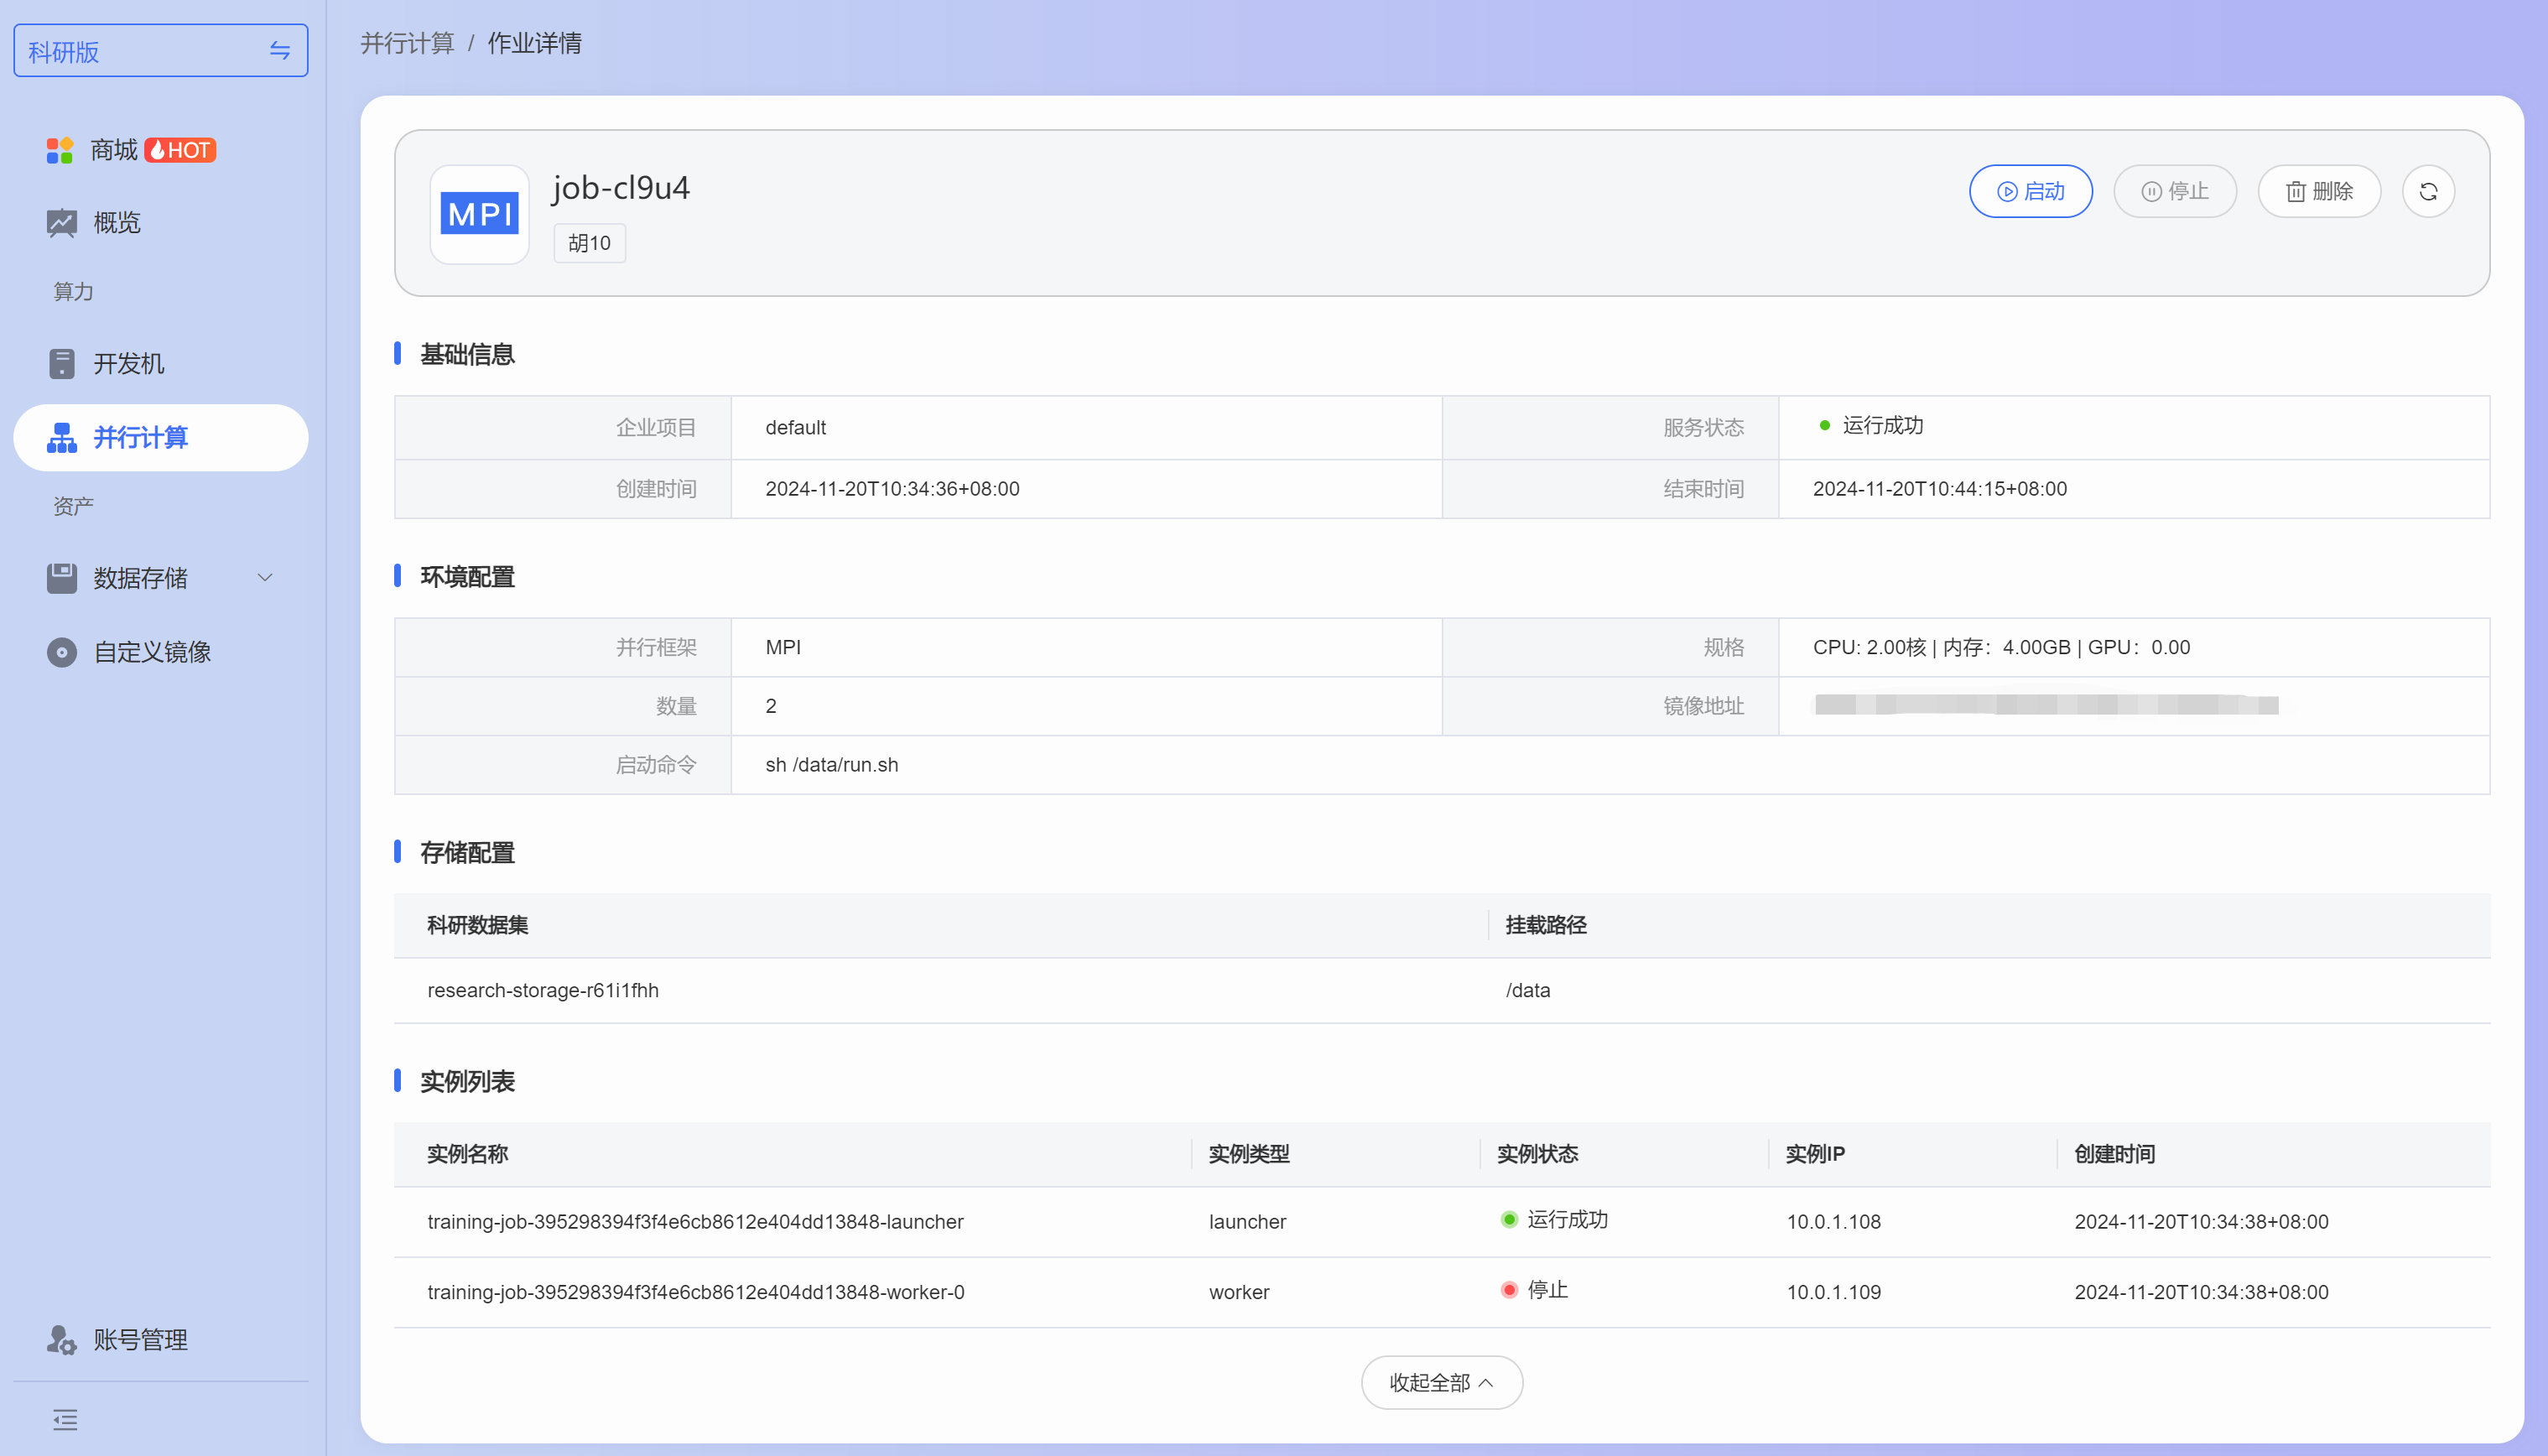This screenshot has height=1456, width=2548.
Task: Click the 实例名称 column header
Action: (467, 1153)
